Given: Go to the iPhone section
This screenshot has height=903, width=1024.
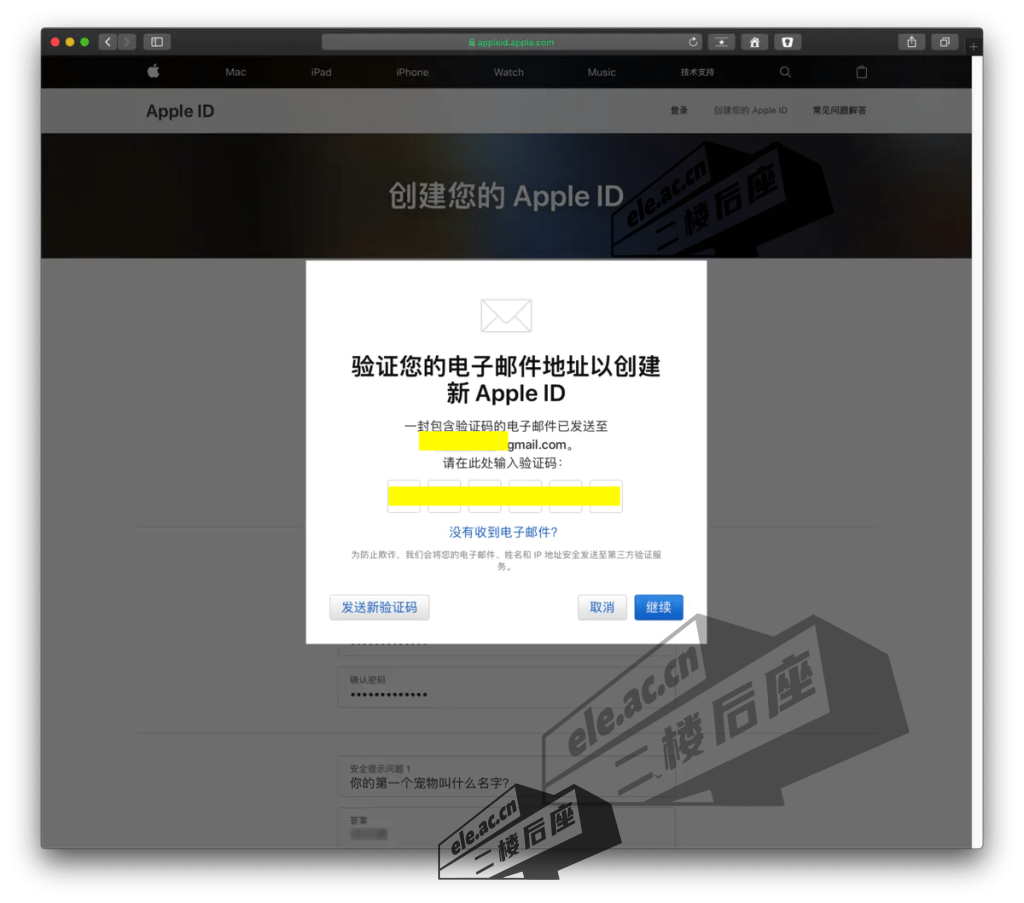Looking at the screenshot, I should (x=412, y=72).
